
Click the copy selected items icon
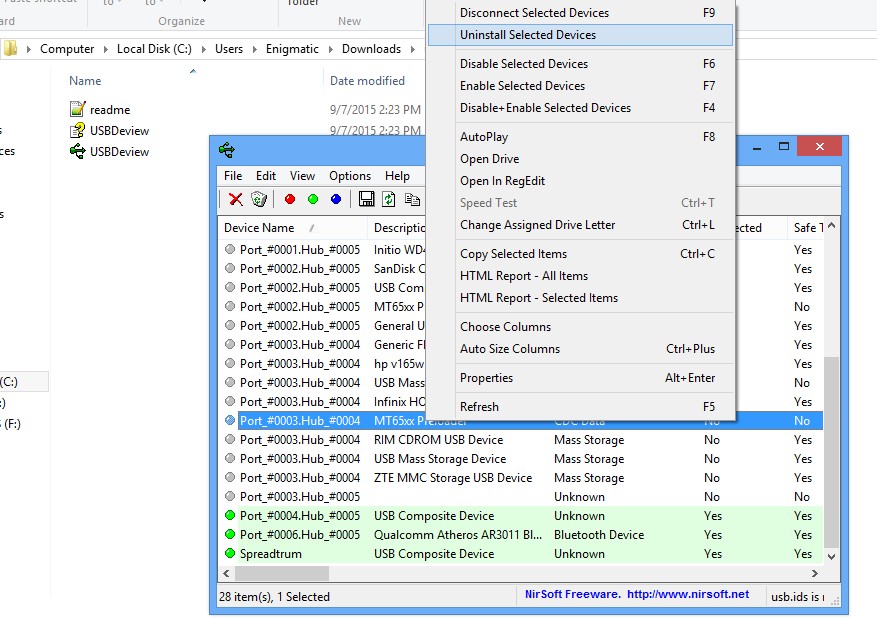(x=412, y=199)
